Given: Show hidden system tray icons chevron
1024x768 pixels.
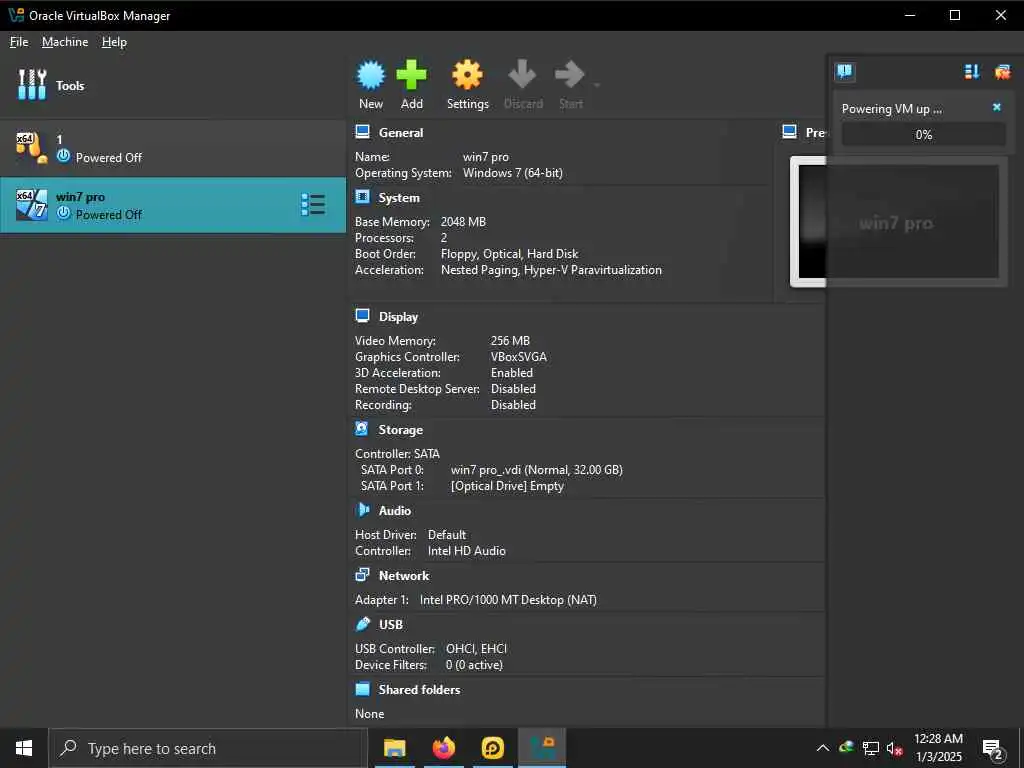Looking at the screenshot, I should tap(823, 748).
